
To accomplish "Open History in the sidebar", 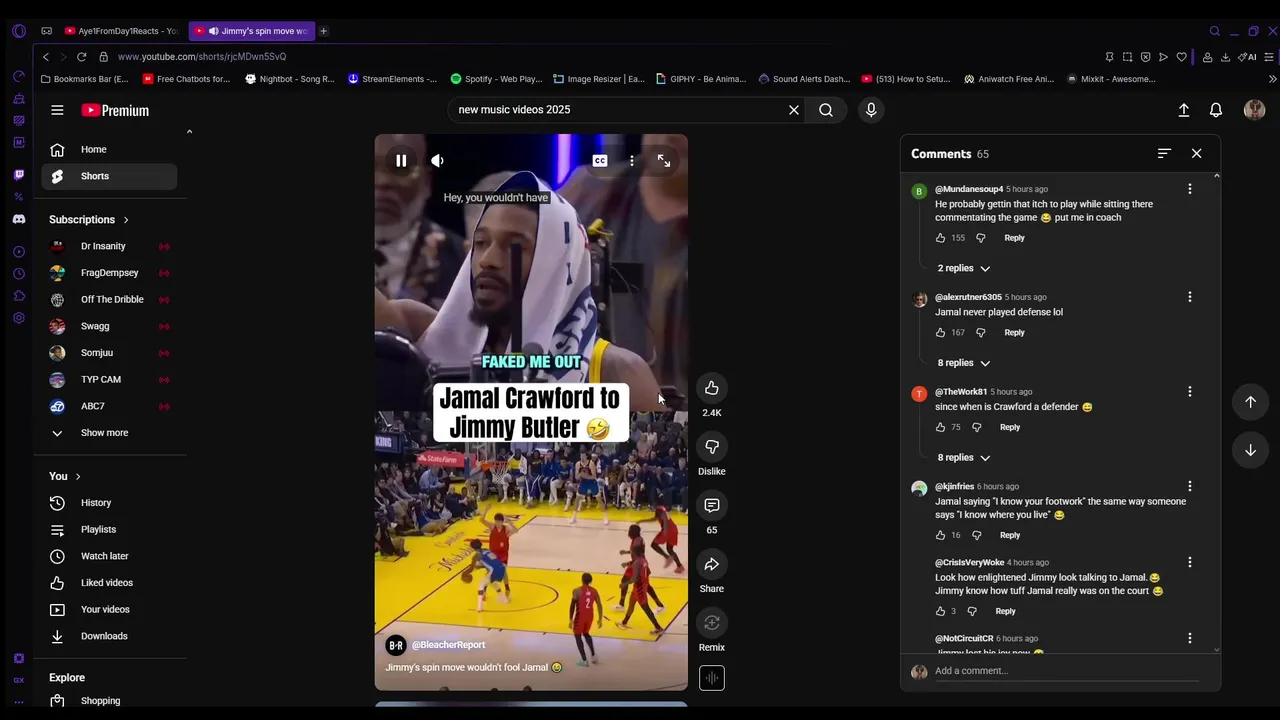I will click(x=109, y=503).
